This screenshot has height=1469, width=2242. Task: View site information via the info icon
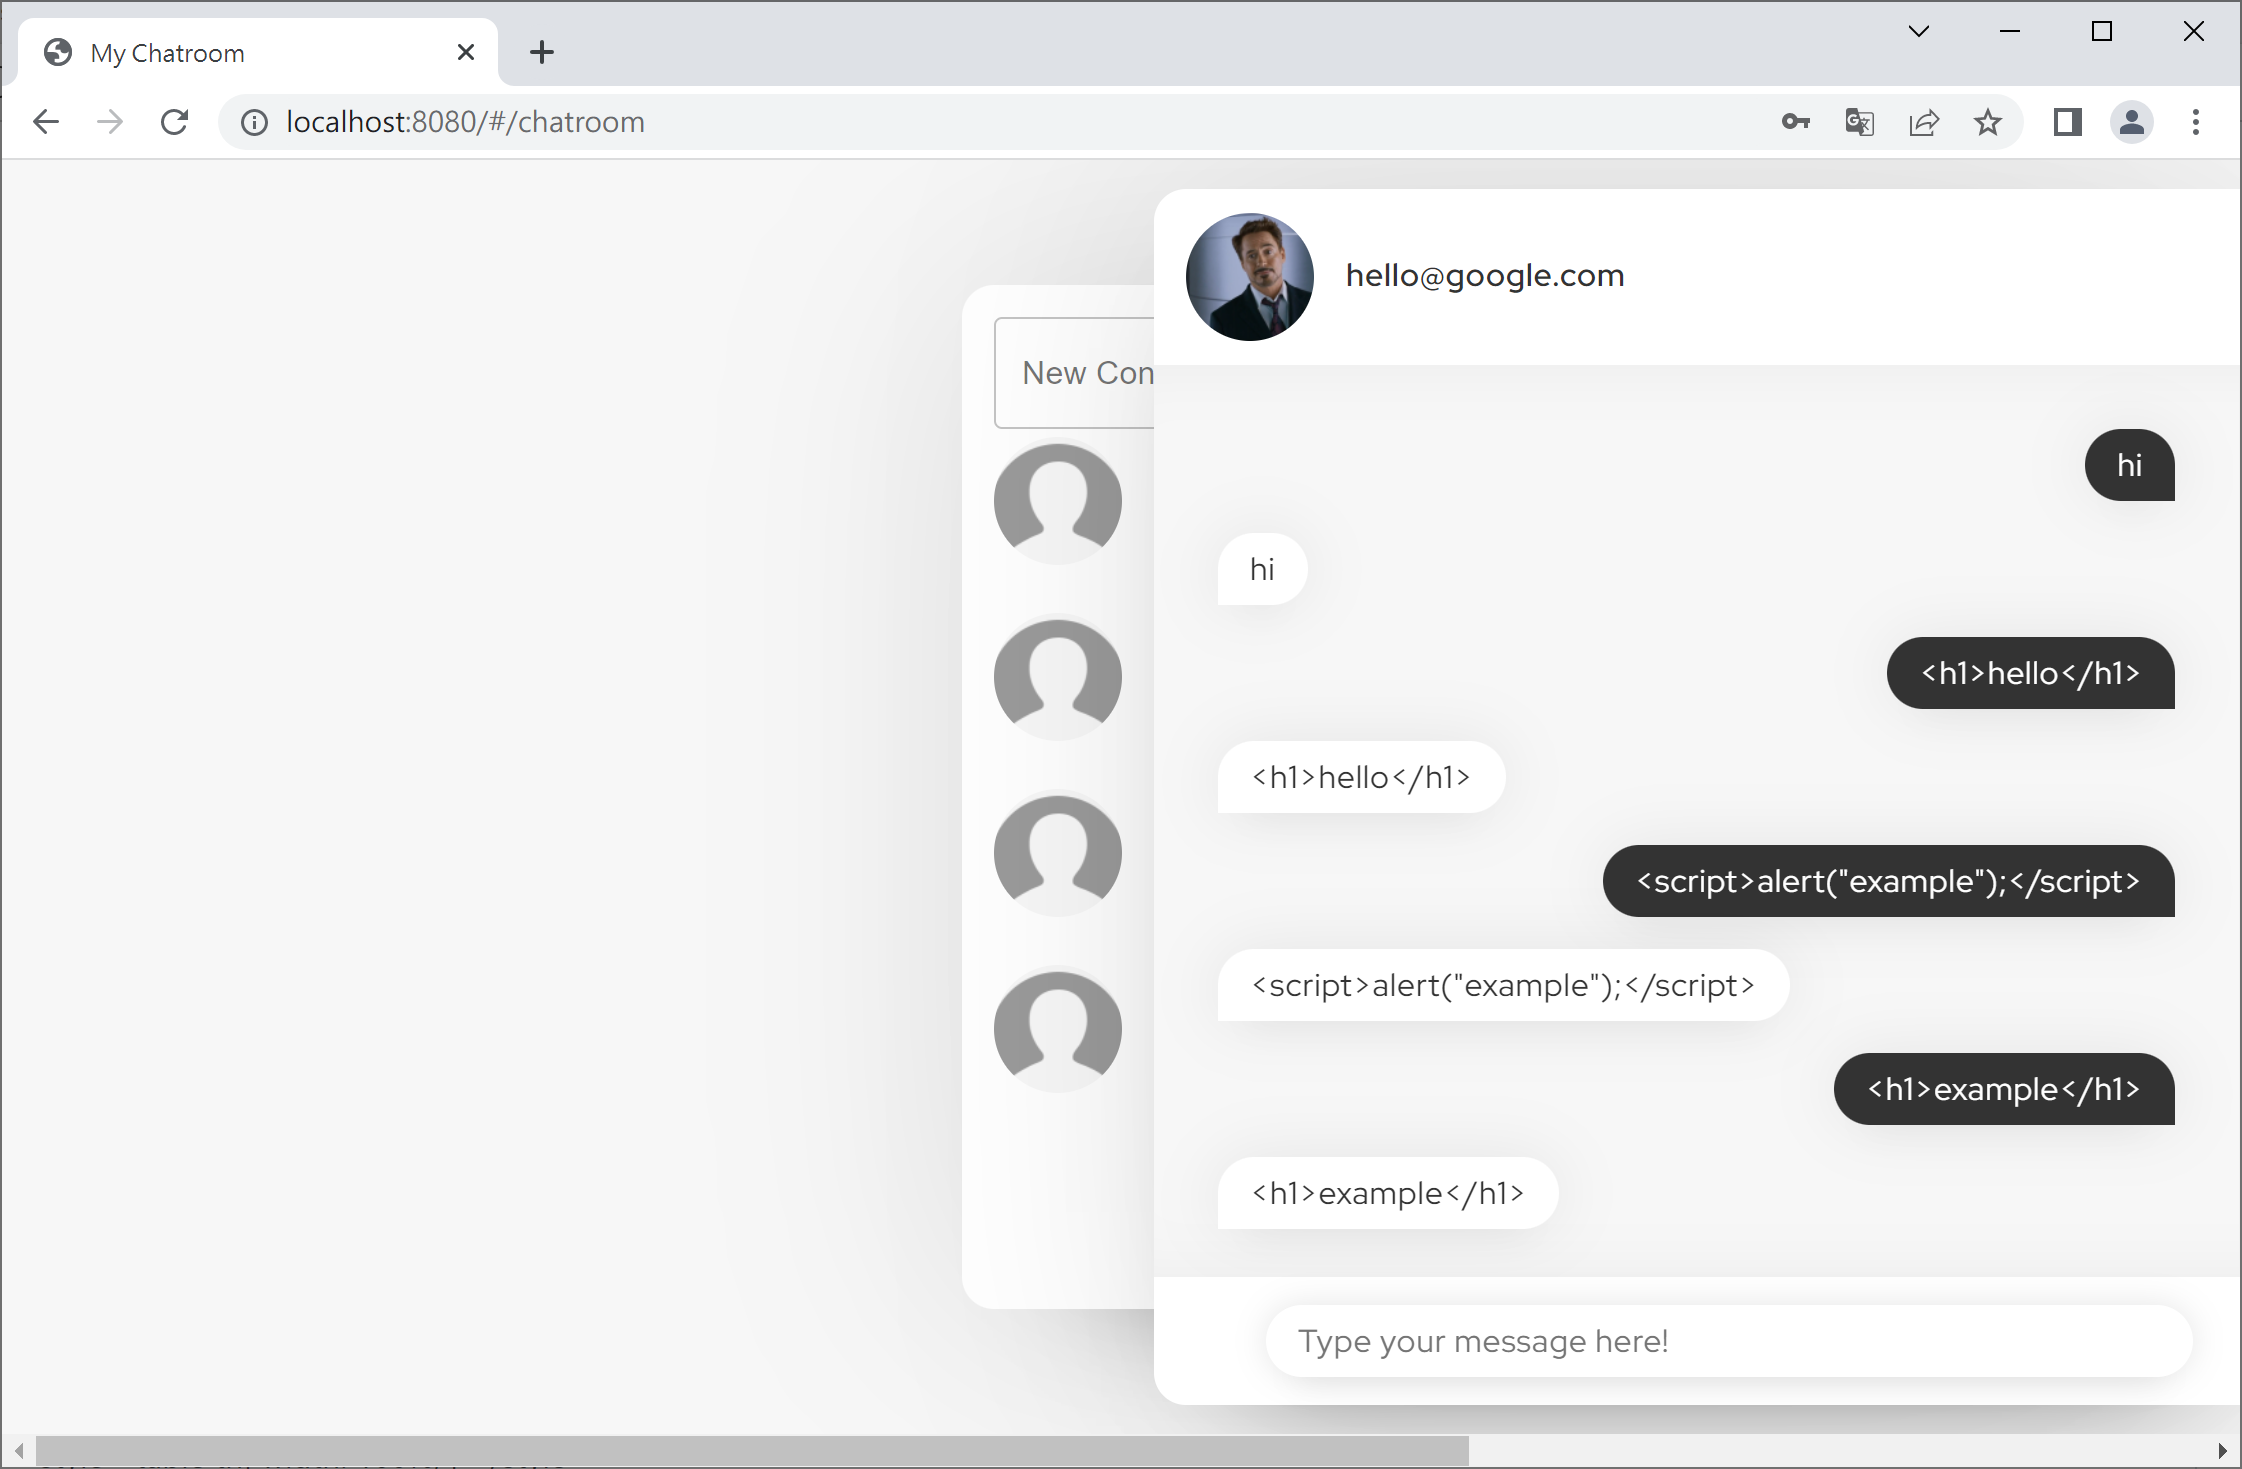[x=253, y=121]
